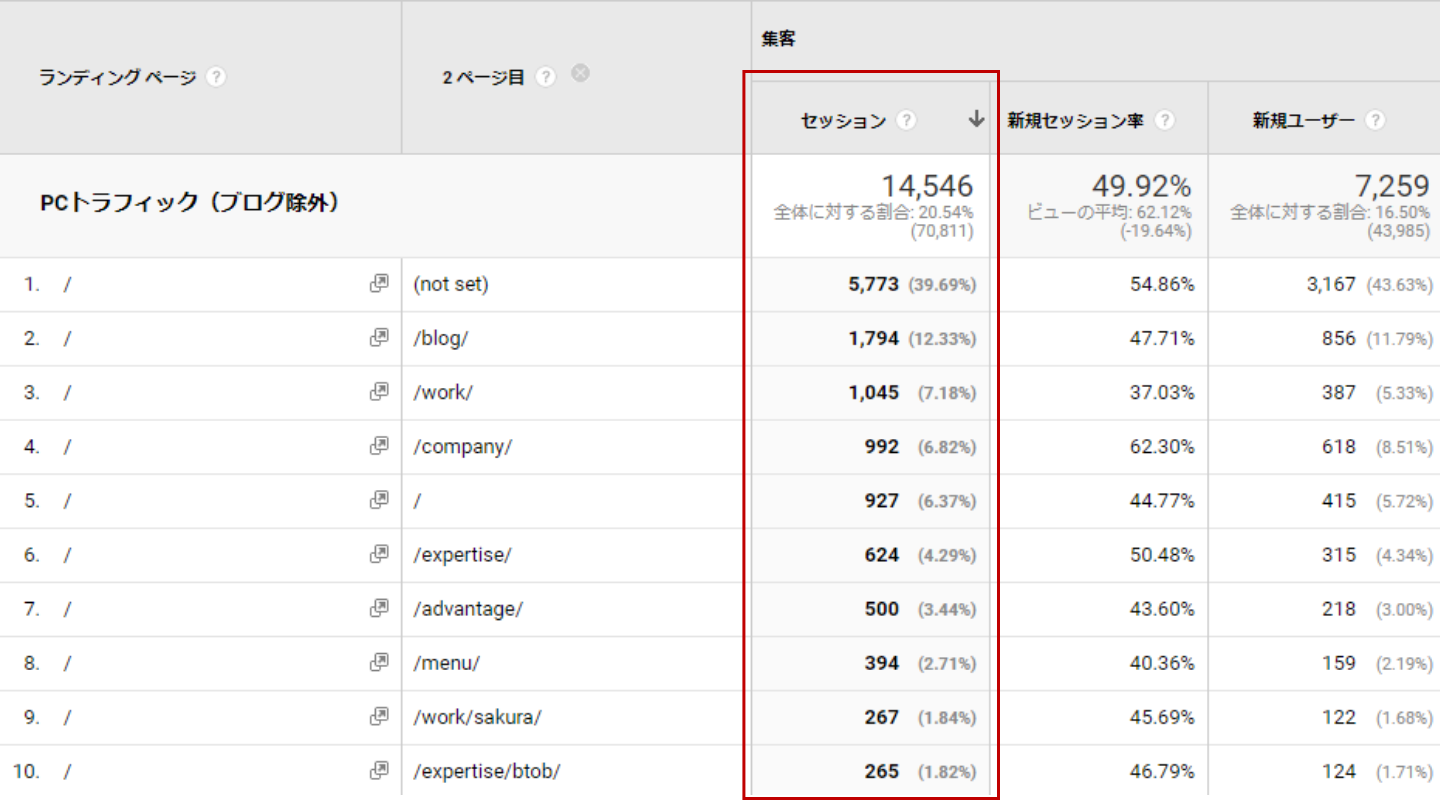Open row 1 landing page in new window
The image size is (1440, 800).
point(379,284)
